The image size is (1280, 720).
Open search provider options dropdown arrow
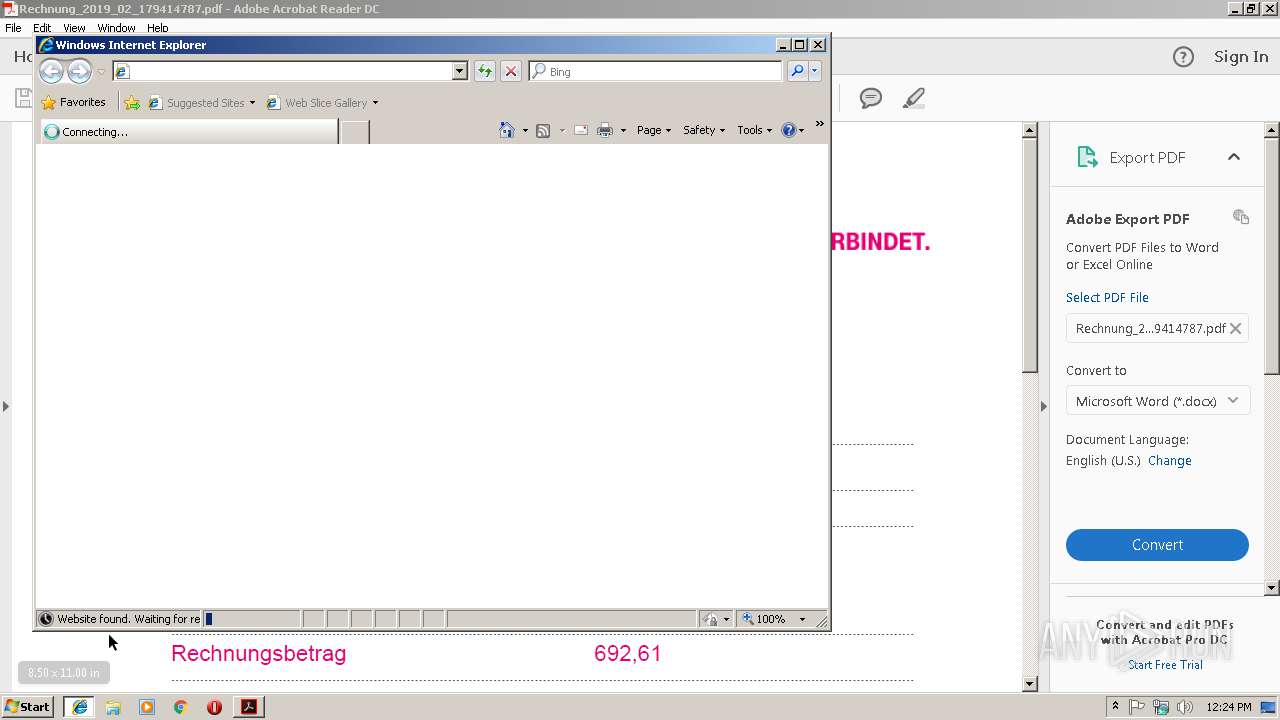point(815,71)
